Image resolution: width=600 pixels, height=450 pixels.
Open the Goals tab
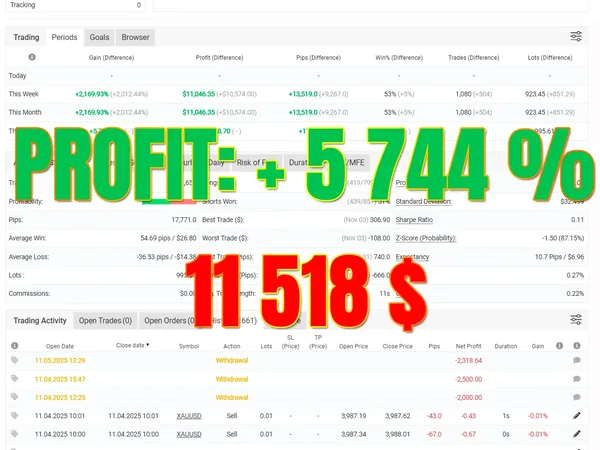(x=99, y=37)
